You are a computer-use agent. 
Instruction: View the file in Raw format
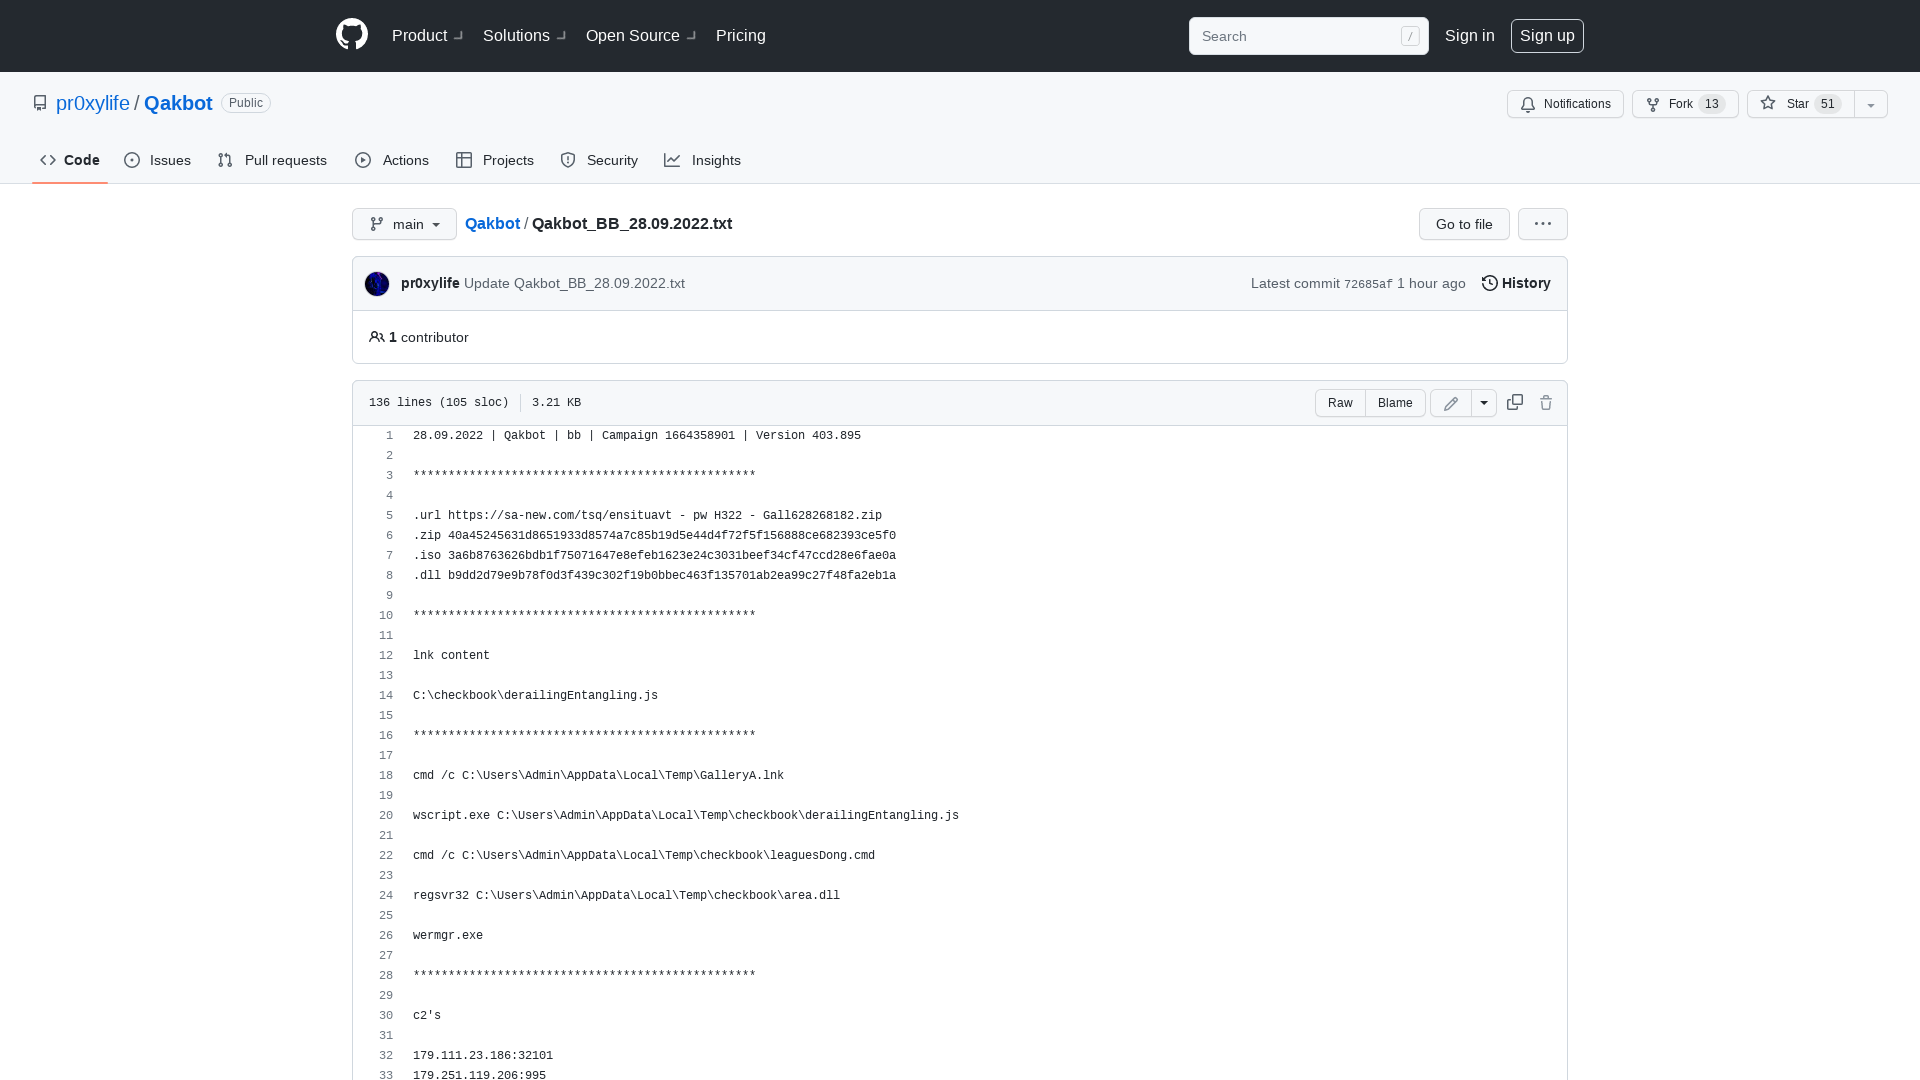coord(1340,402)
